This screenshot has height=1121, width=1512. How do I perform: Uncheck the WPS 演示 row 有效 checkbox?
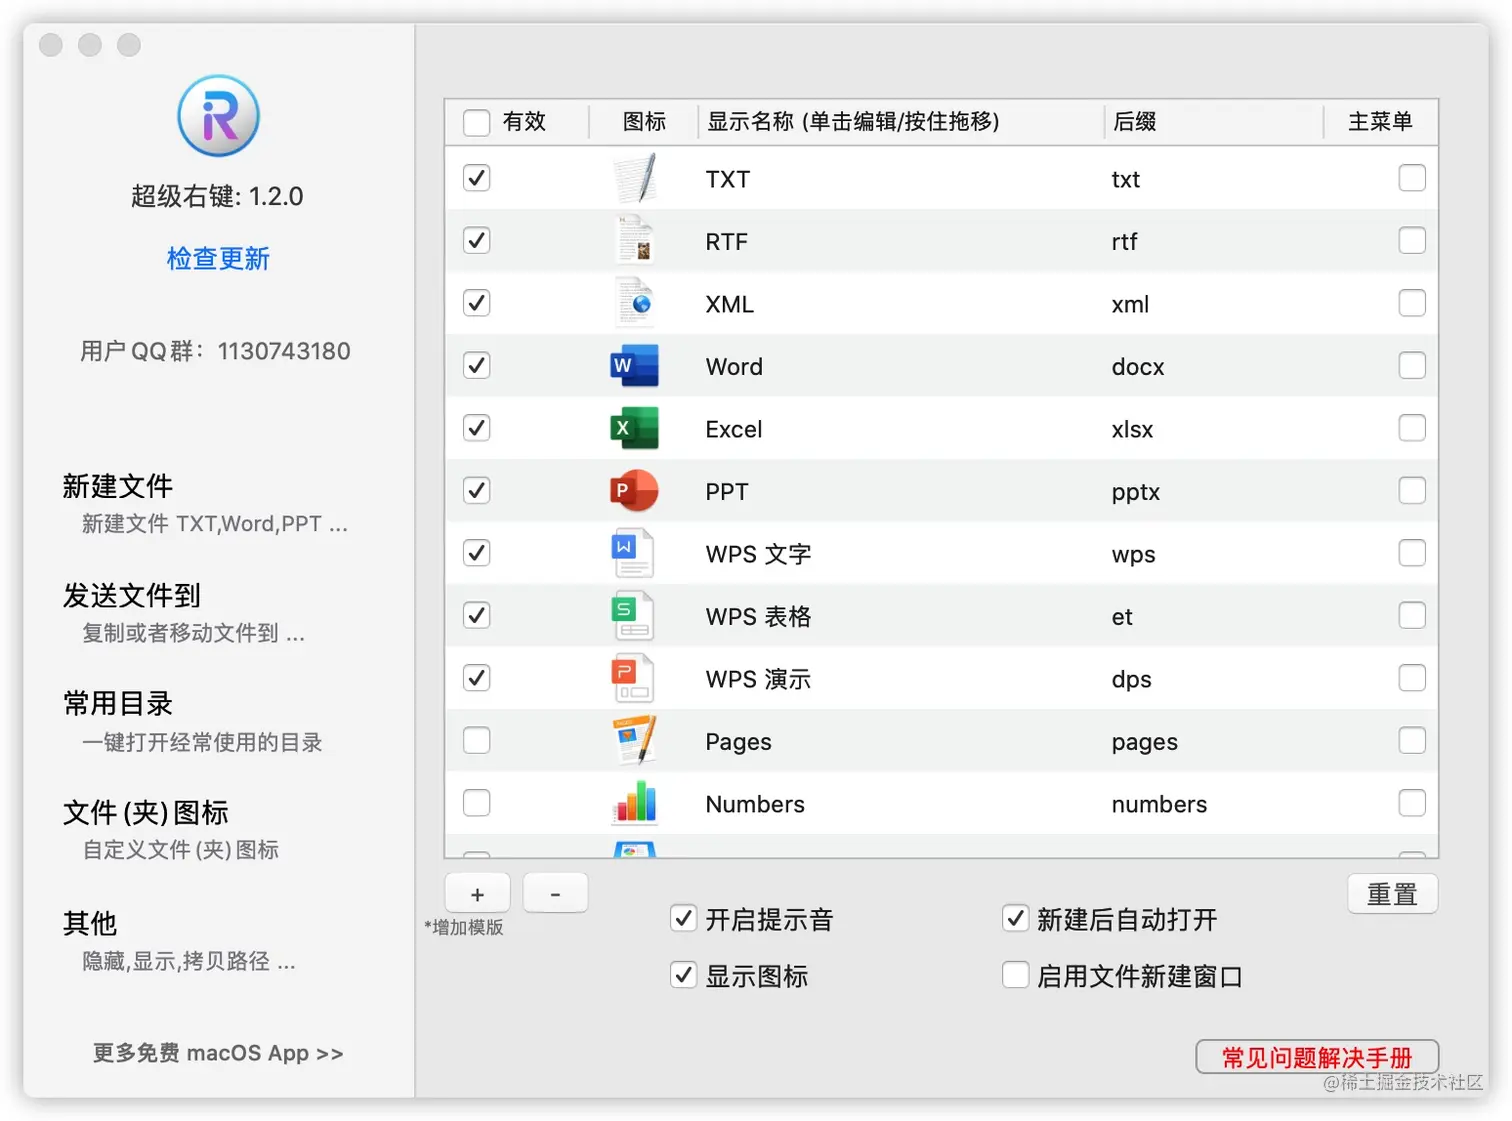(x=477, y=678)
